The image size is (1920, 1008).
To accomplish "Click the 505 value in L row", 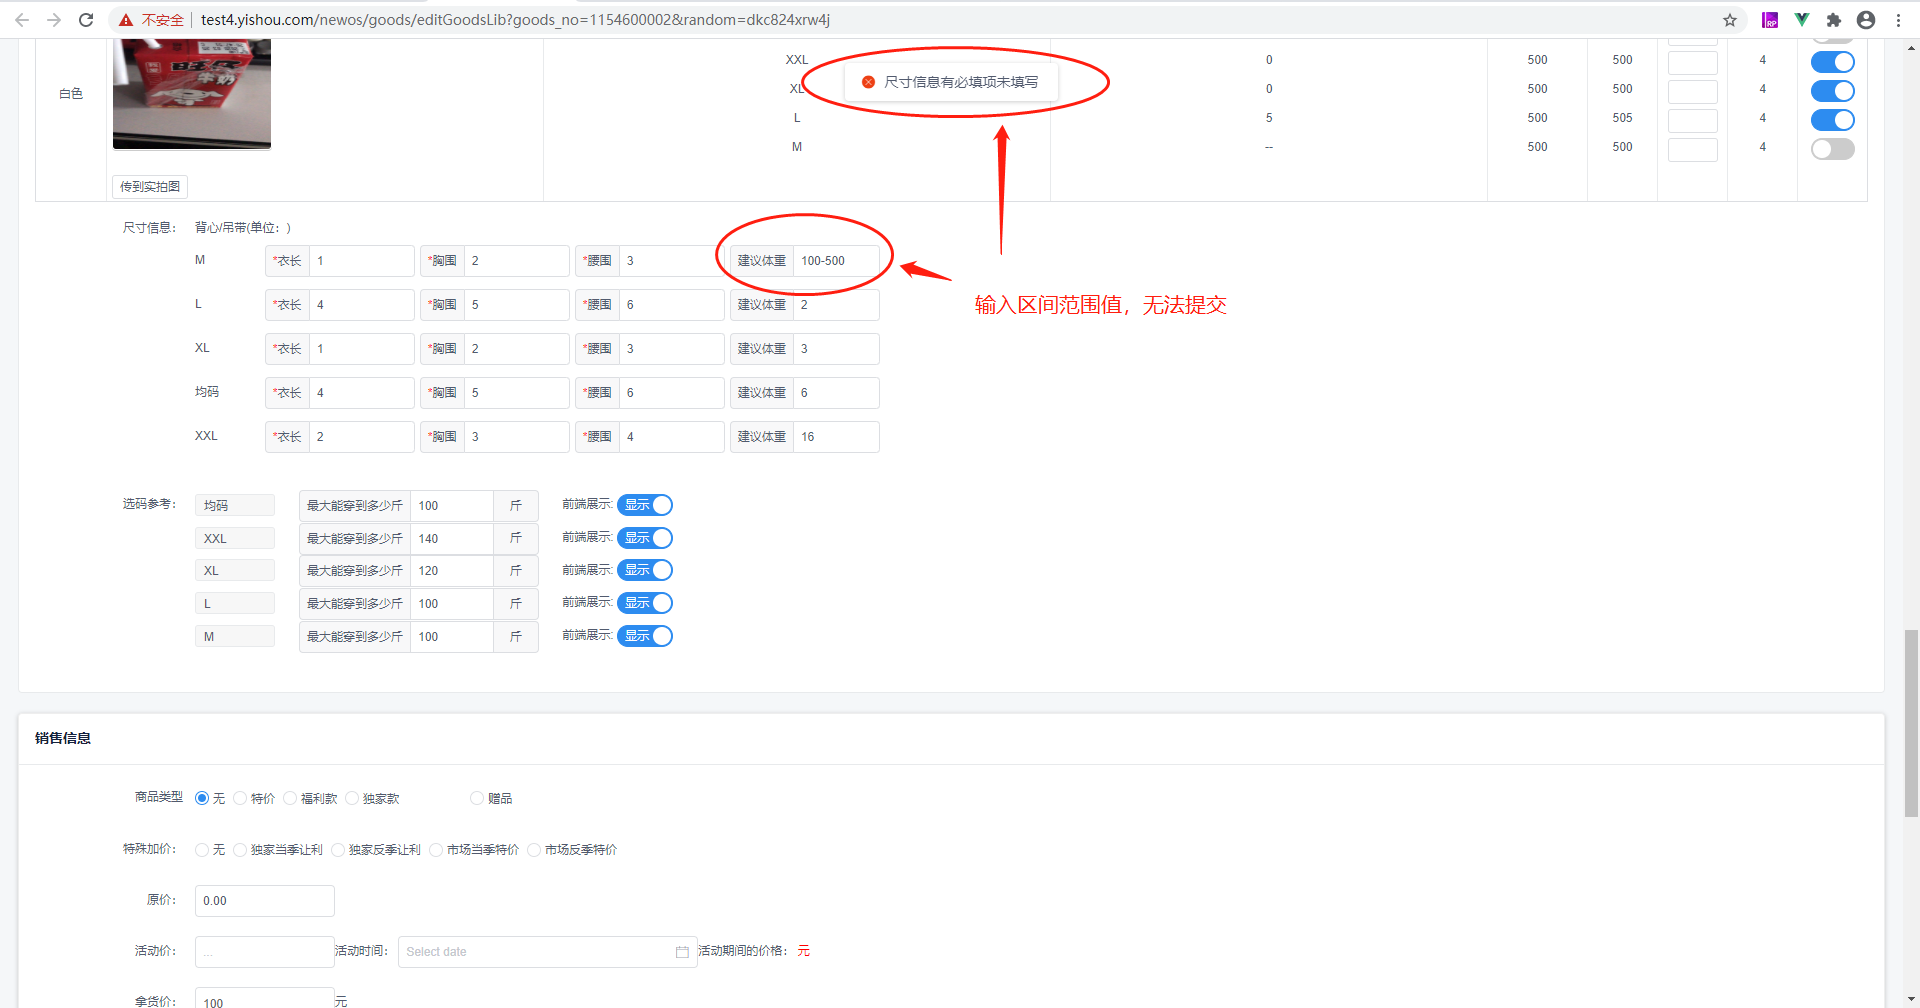I will pos(1622,118).
